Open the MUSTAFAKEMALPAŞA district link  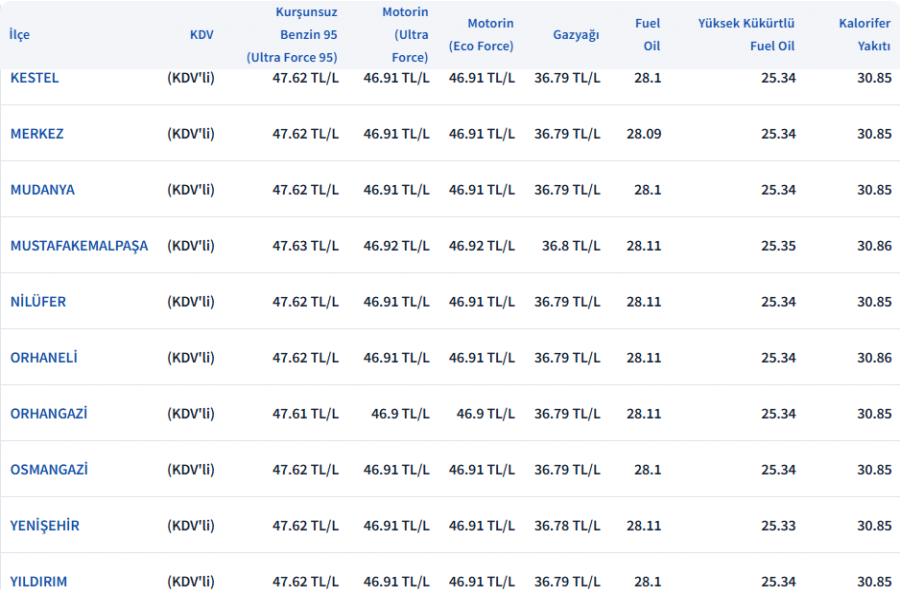point(79,246)
